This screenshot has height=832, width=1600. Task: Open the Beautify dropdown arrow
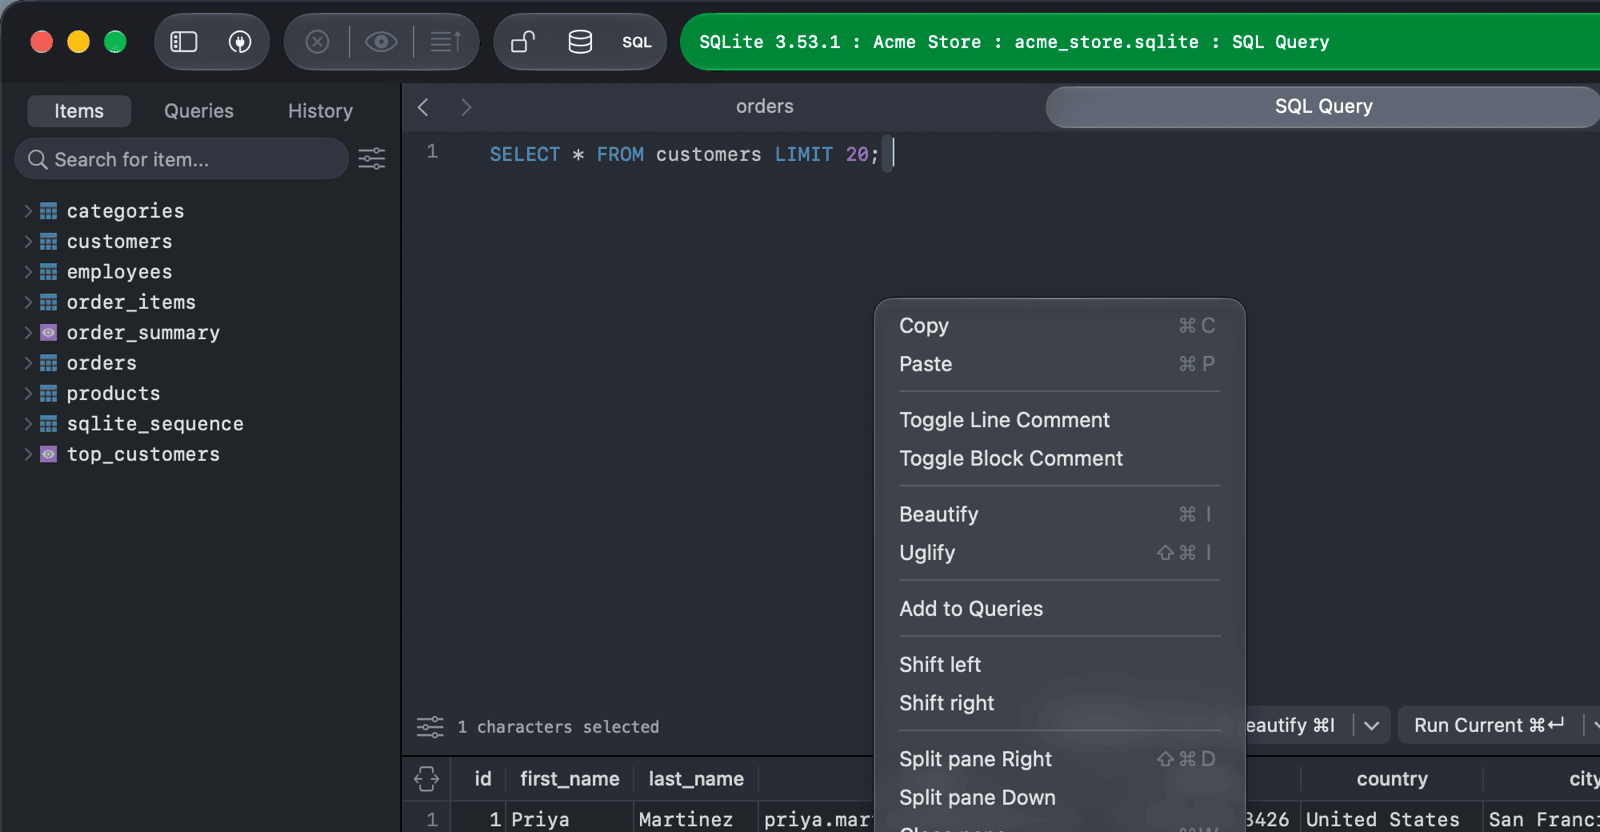[1371, 726]
